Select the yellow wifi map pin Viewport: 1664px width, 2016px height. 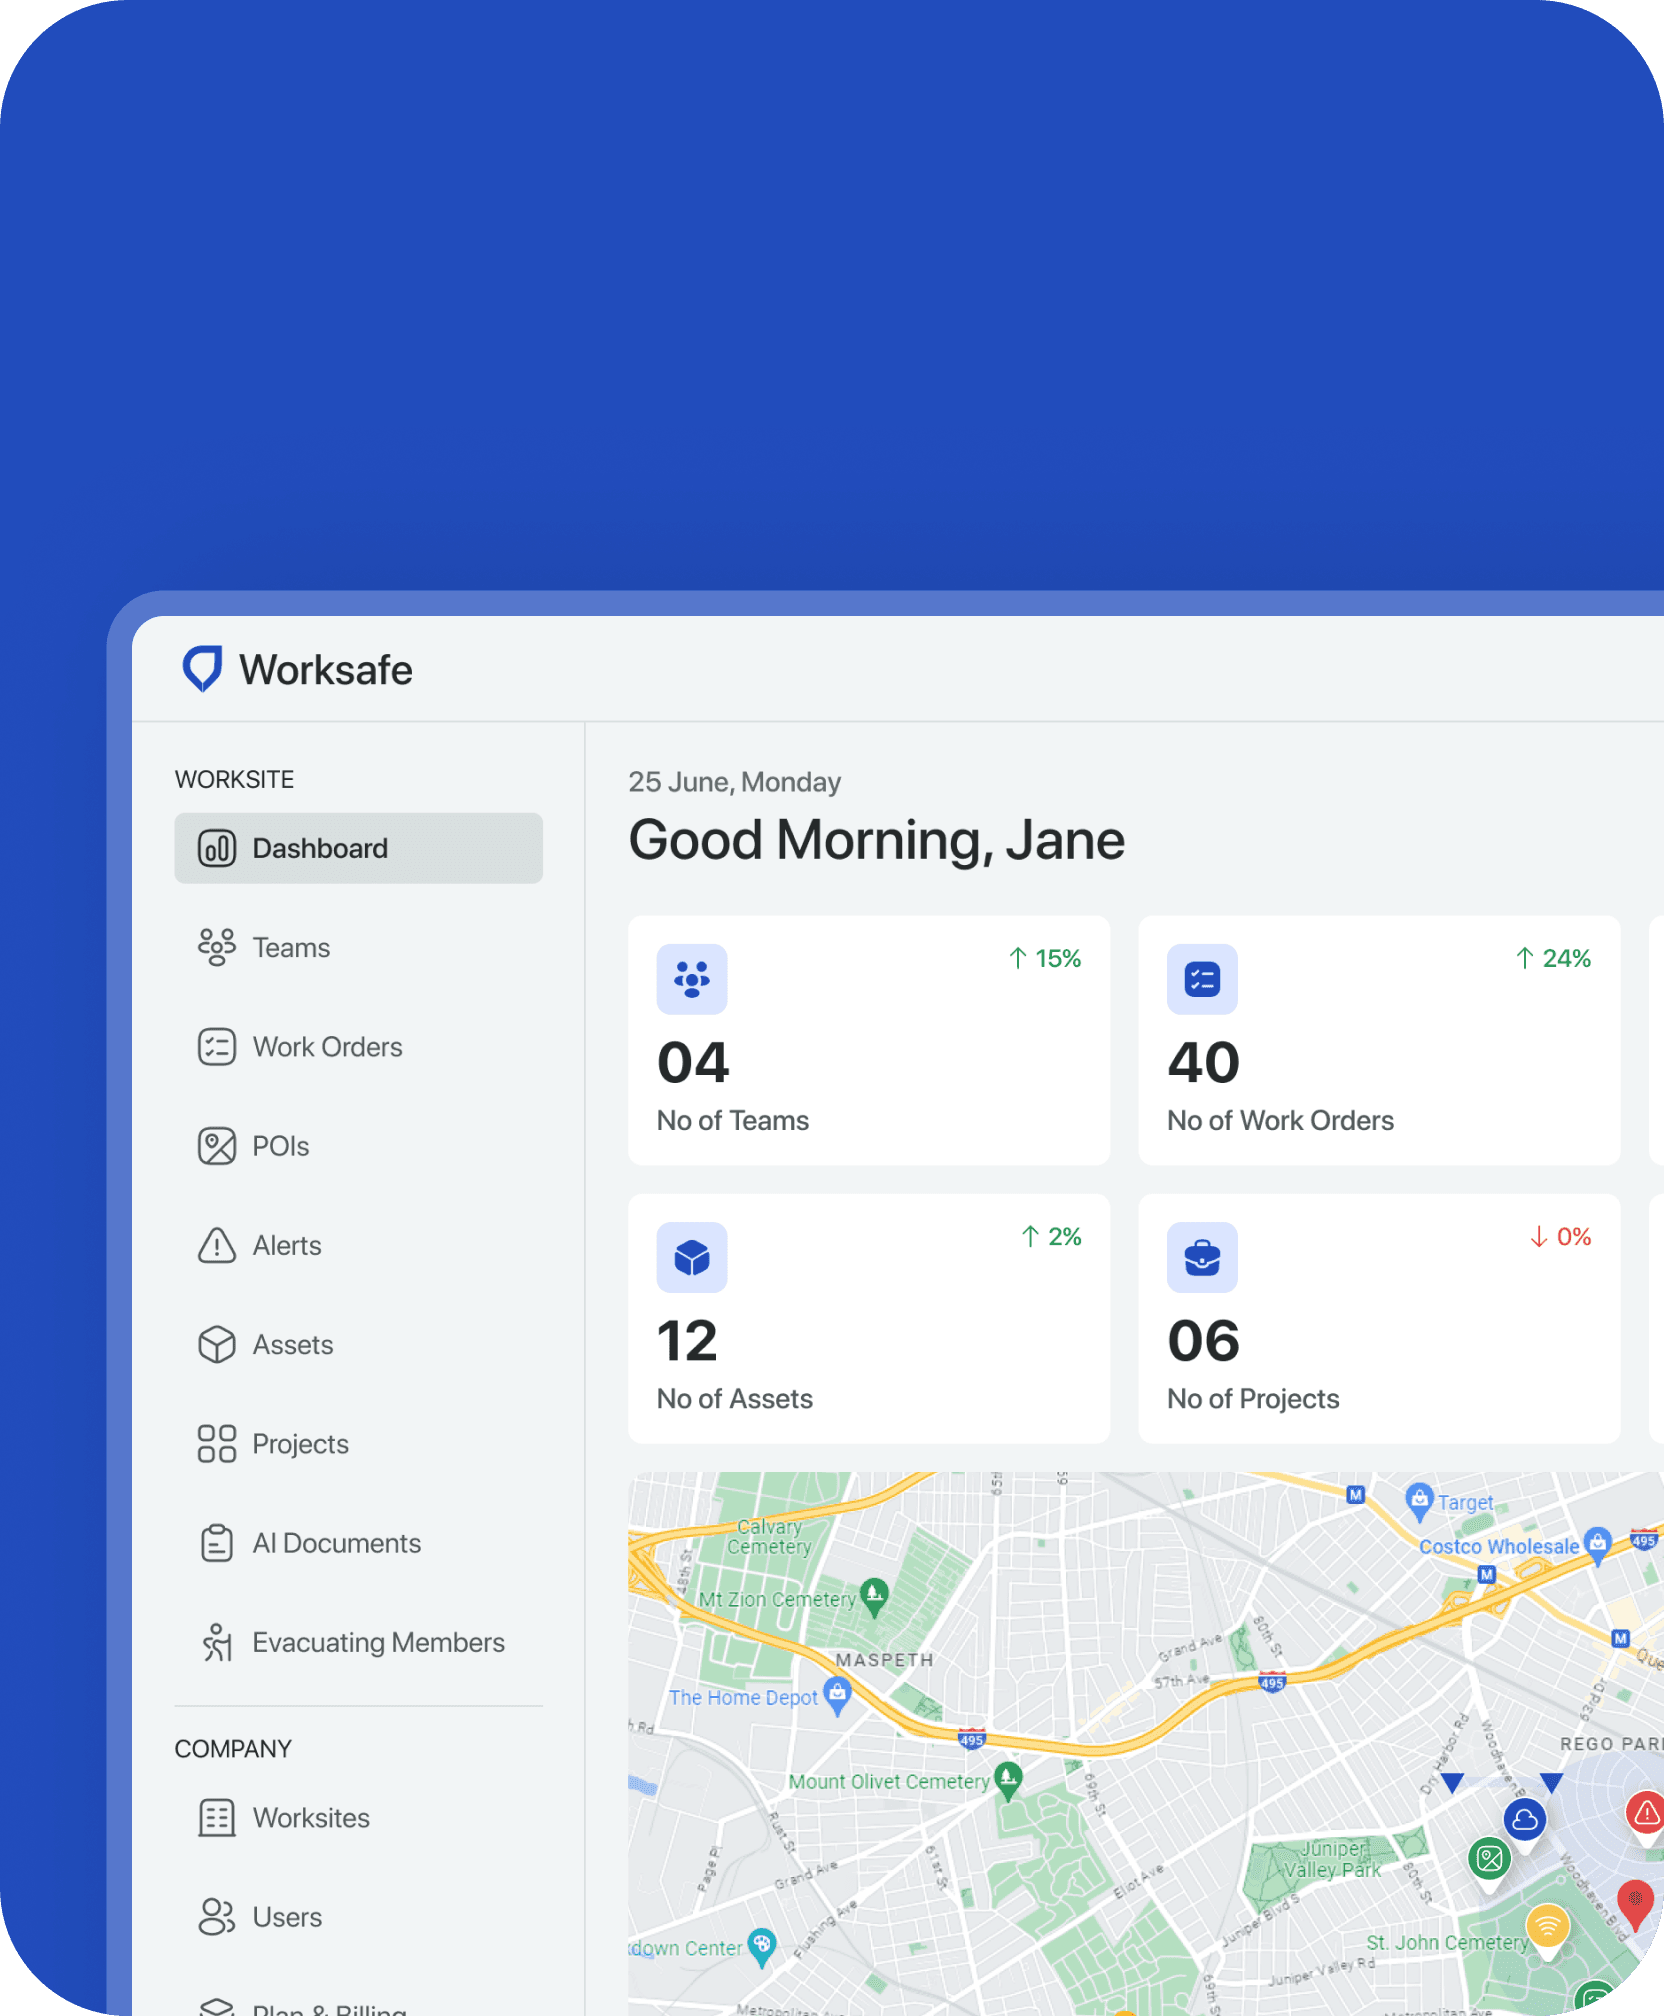tap(1547, 1925)
